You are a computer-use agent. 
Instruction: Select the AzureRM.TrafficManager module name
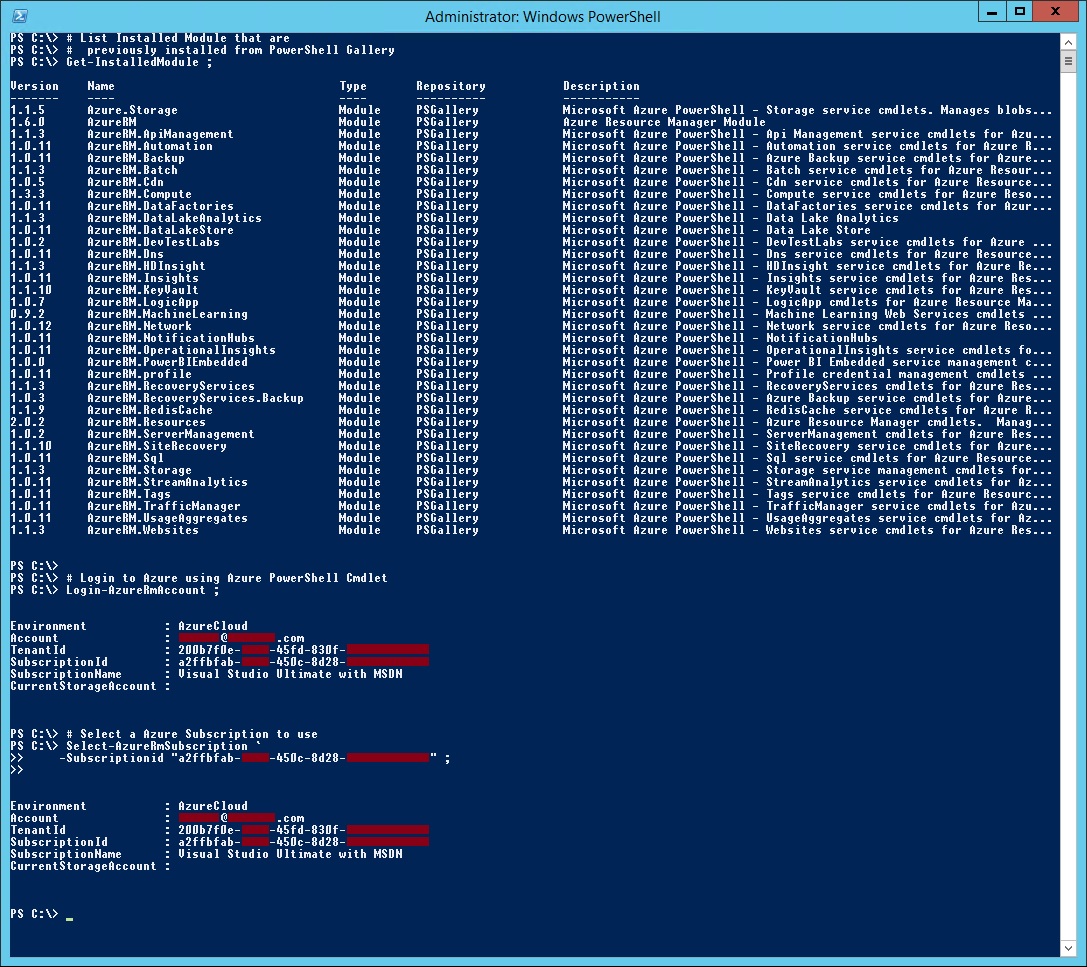[164, 507]
